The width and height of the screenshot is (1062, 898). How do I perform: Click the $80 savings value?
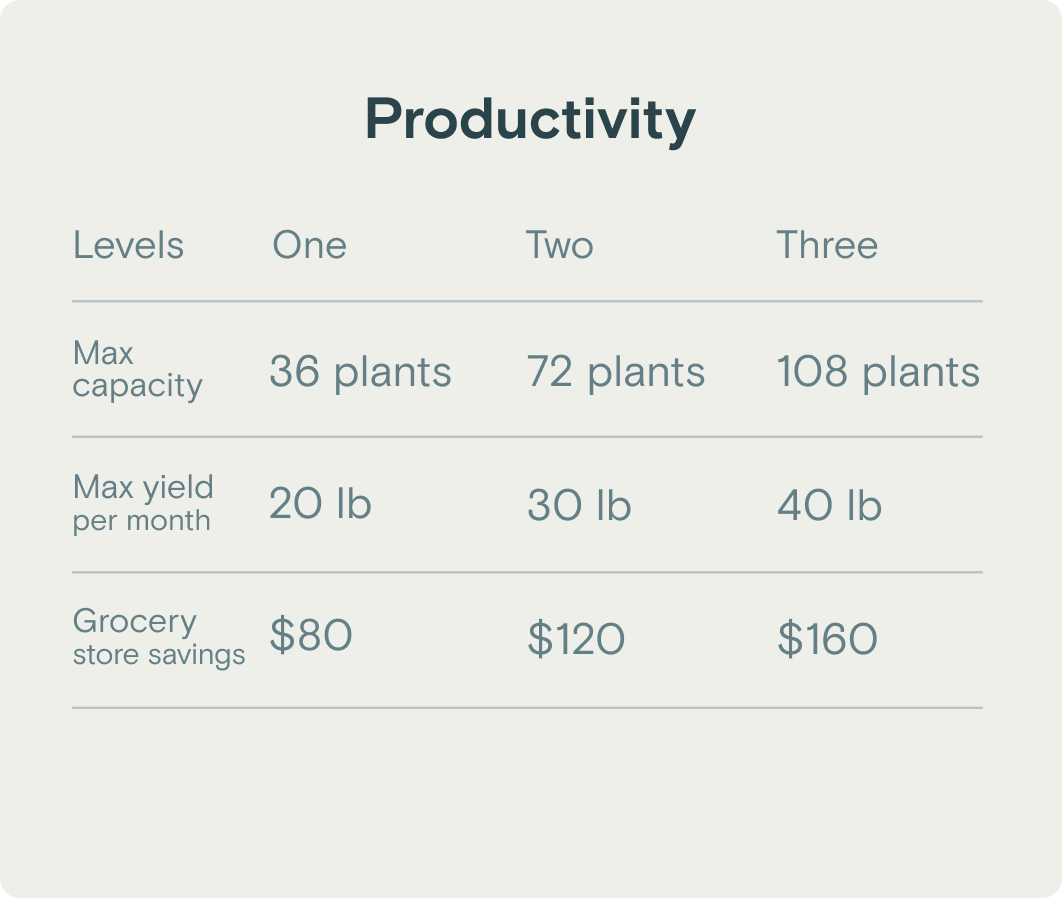tap(311, 636)
